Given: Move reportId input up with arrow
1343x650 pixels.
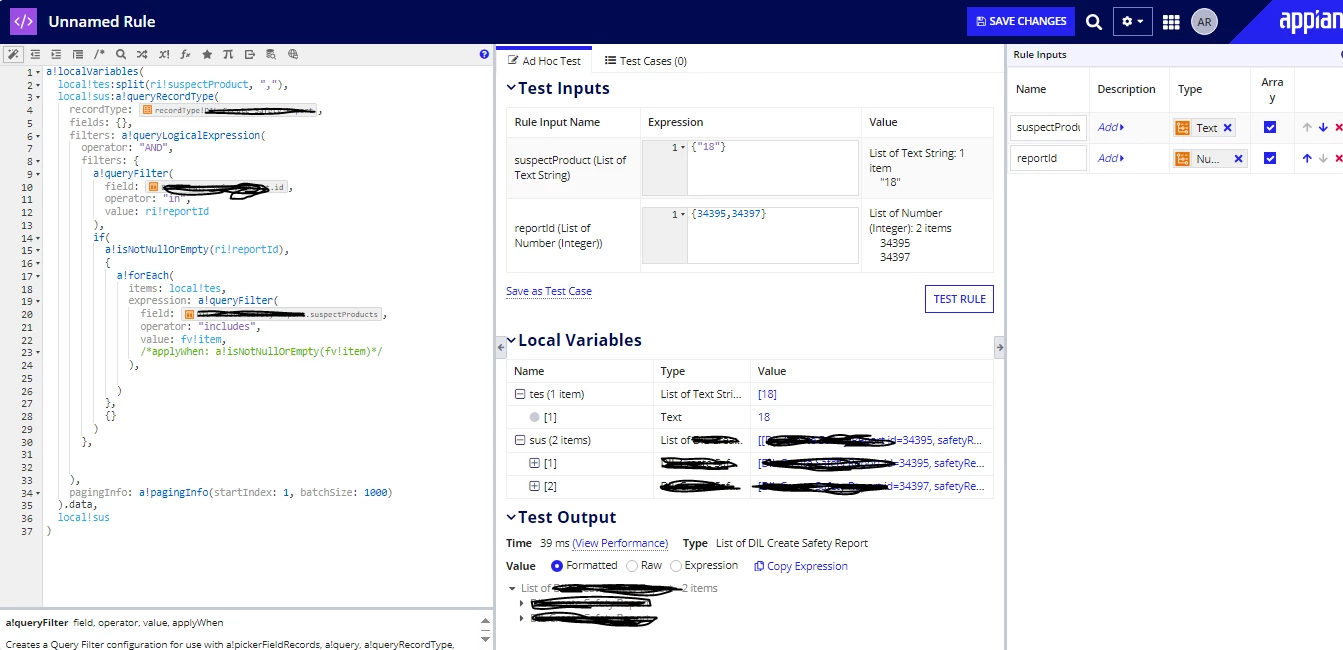Looking at the screenshot, I should click(1306, 158).
